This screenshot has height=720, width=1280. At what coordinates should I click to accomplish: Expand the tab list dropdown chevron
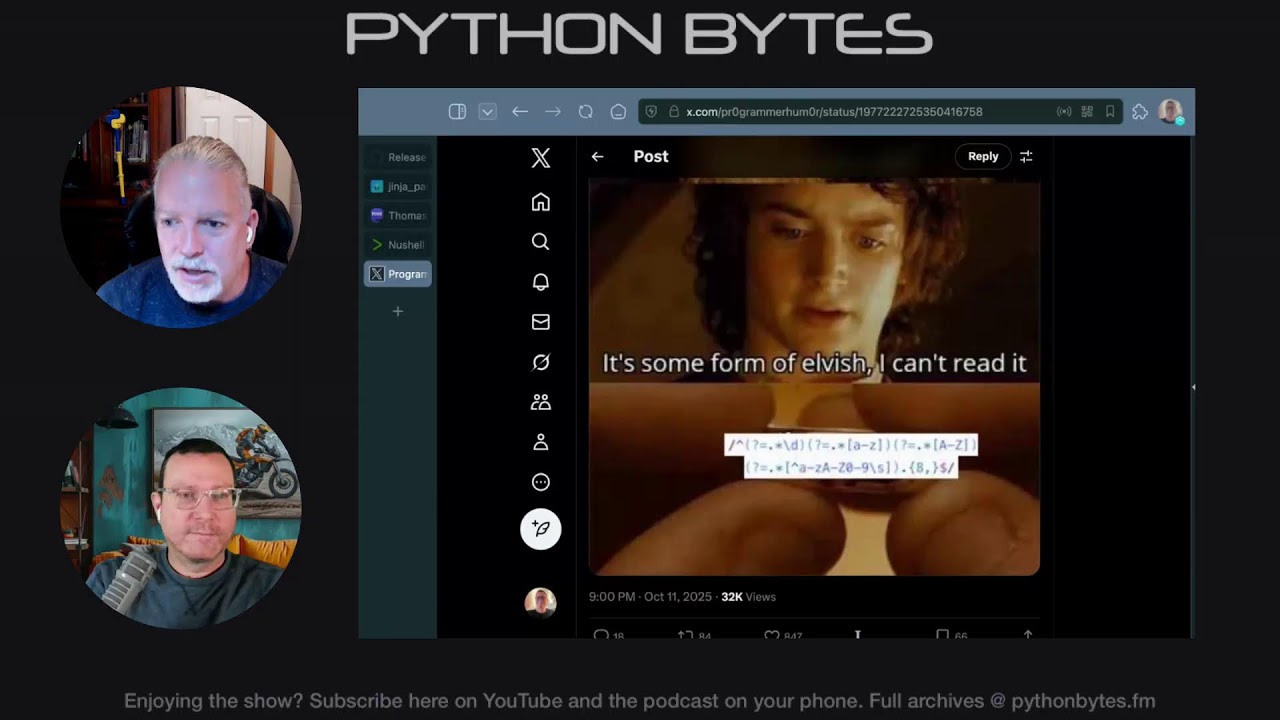(x=487, y=112)
